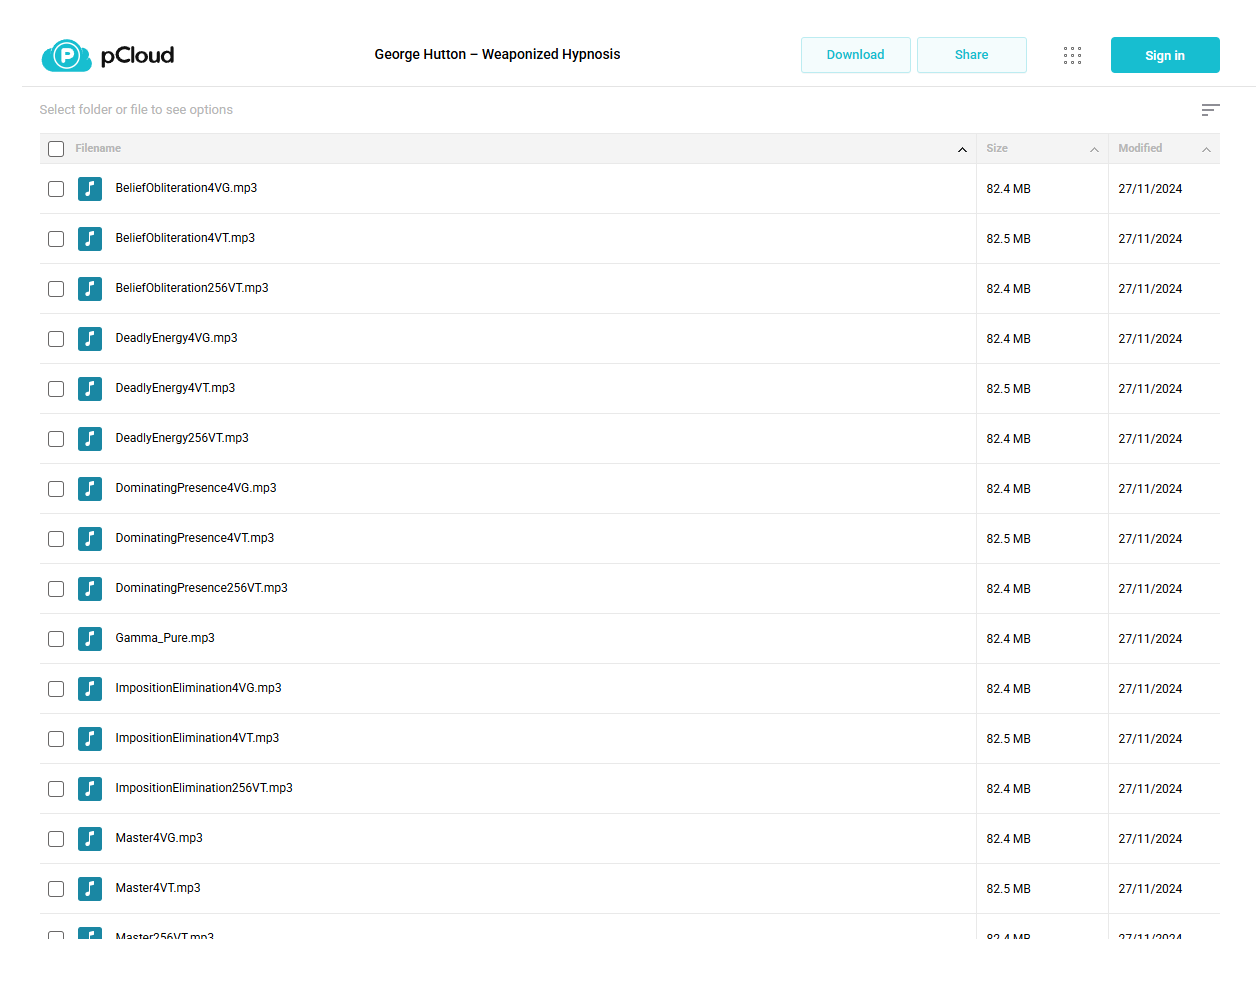Click the size of DeadlyEnergy4VT.mp3 row

(1008, 389)
